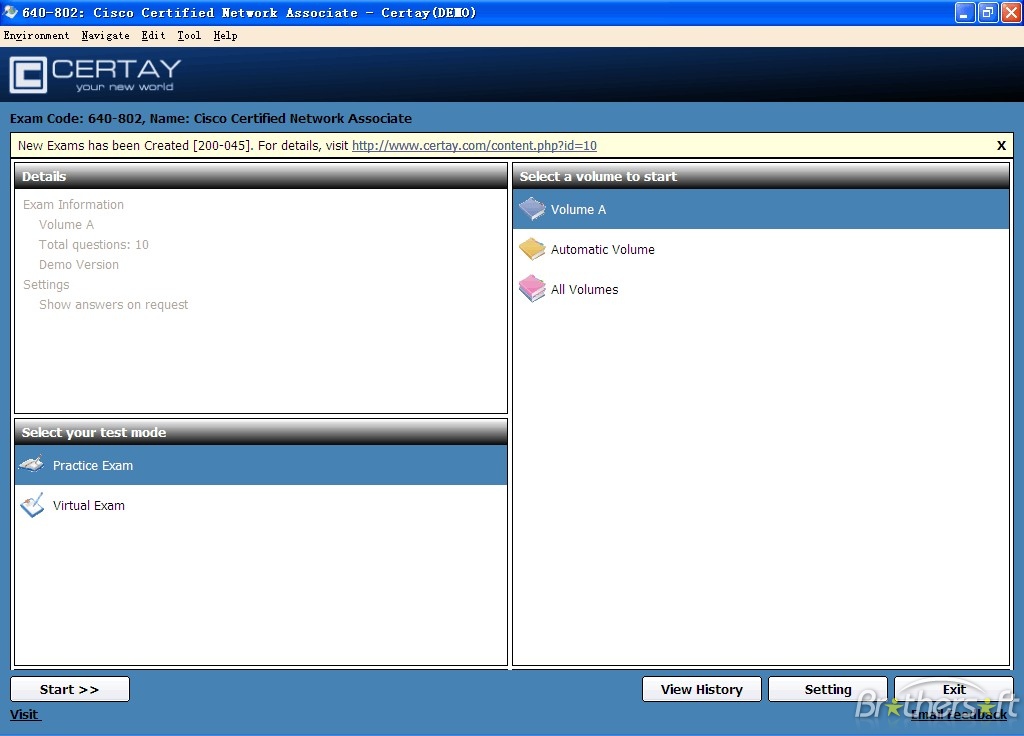Click Exam Information in Details
The width and height of the screenshot is (1024, 736).
(x=73, y=204)
